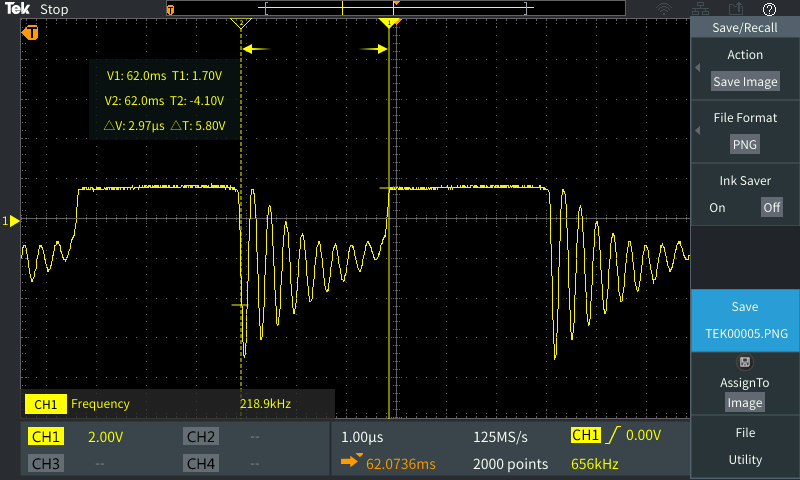Turn Ink Saver Off
800x480 pixels.
[771, 208]
